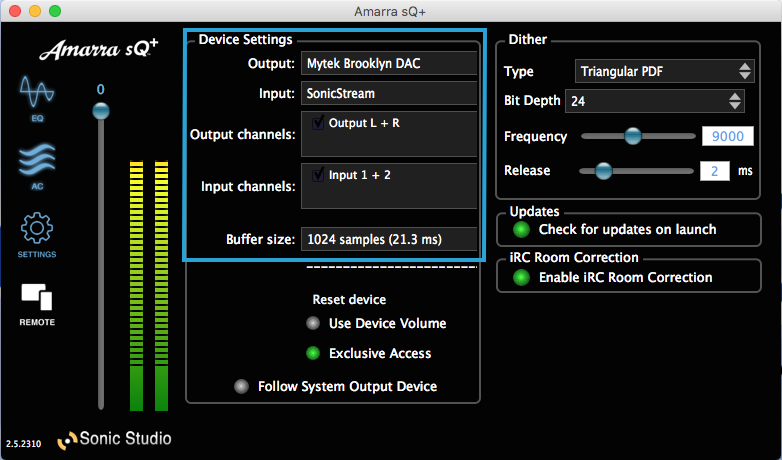
Task: Open the Input device dropdown
Action: [389, 93]
